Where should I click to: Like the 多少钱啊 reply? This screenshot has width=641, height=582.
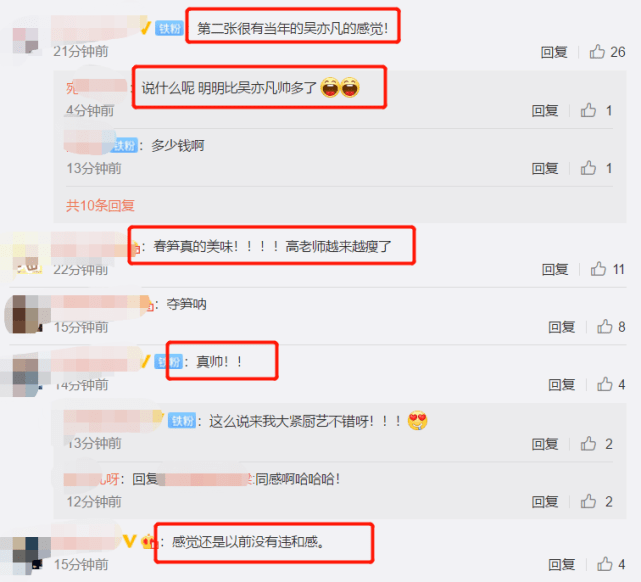588,168
